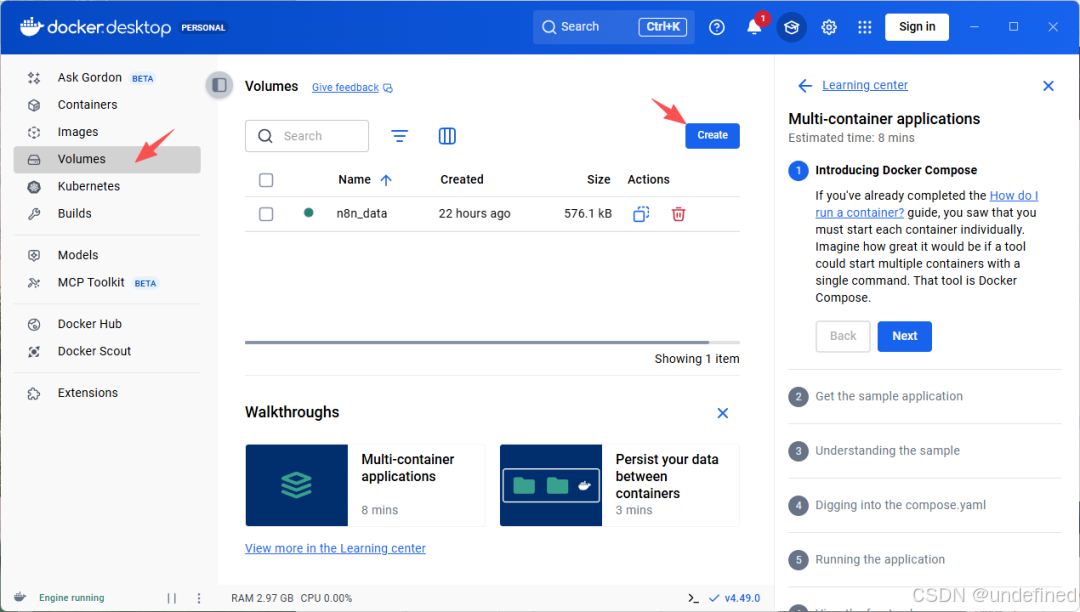Expand step 4 Digging into the compose.yaml

tap(924, 505)
